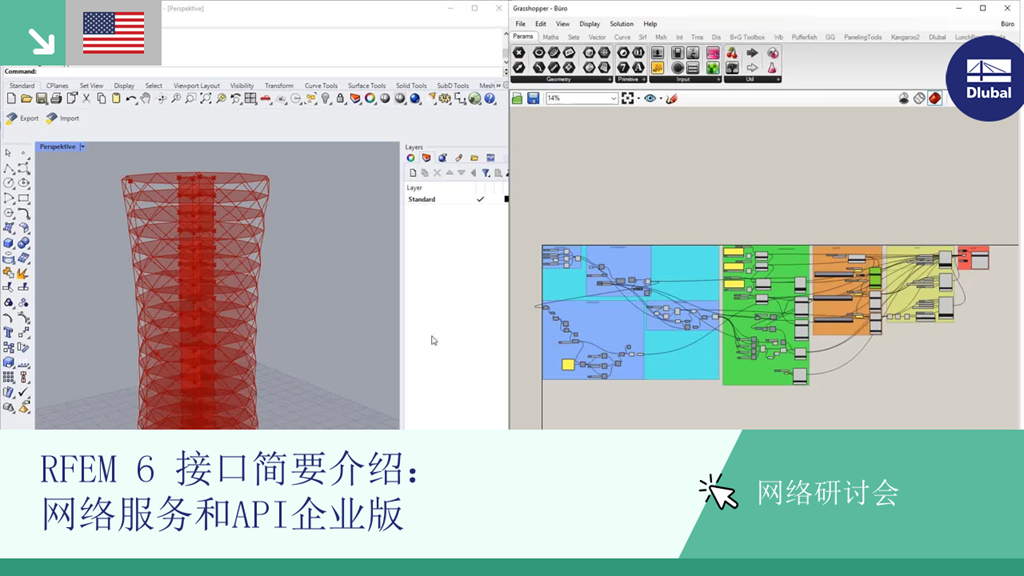This screenshot has width=1024, height=576.
Task: Select the Zoom extents icon on Grasshopper canvas toolbar
Action: [628, 97]
